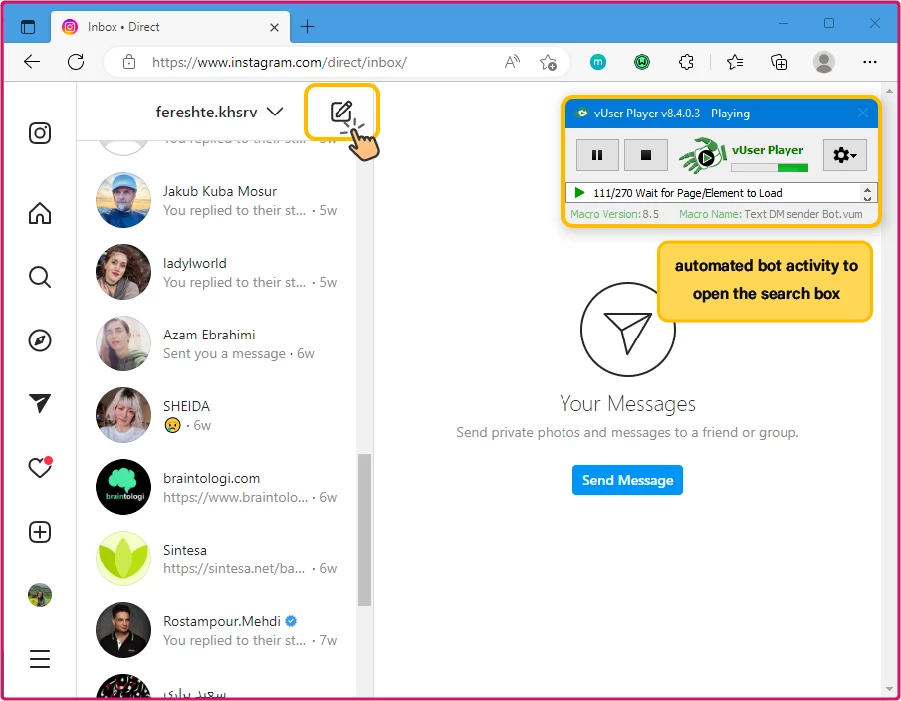Image resolution: width=901 pixels, height=701 pixels.
Task: Select the Inbox • Direct tab
Action: pos(170,27)
